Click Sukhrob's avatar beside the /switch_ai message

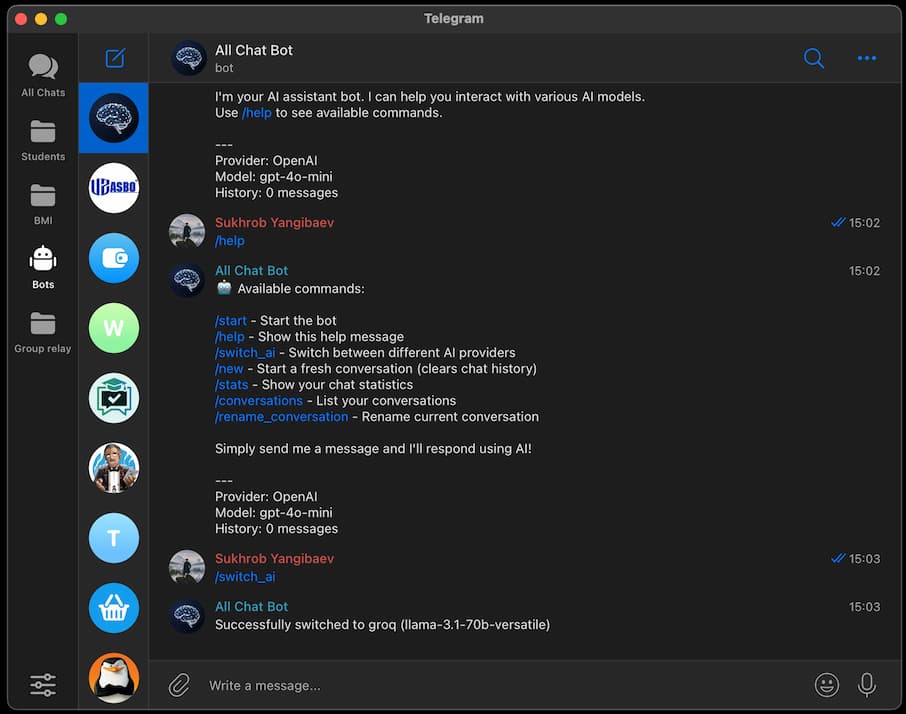(187, 567)
